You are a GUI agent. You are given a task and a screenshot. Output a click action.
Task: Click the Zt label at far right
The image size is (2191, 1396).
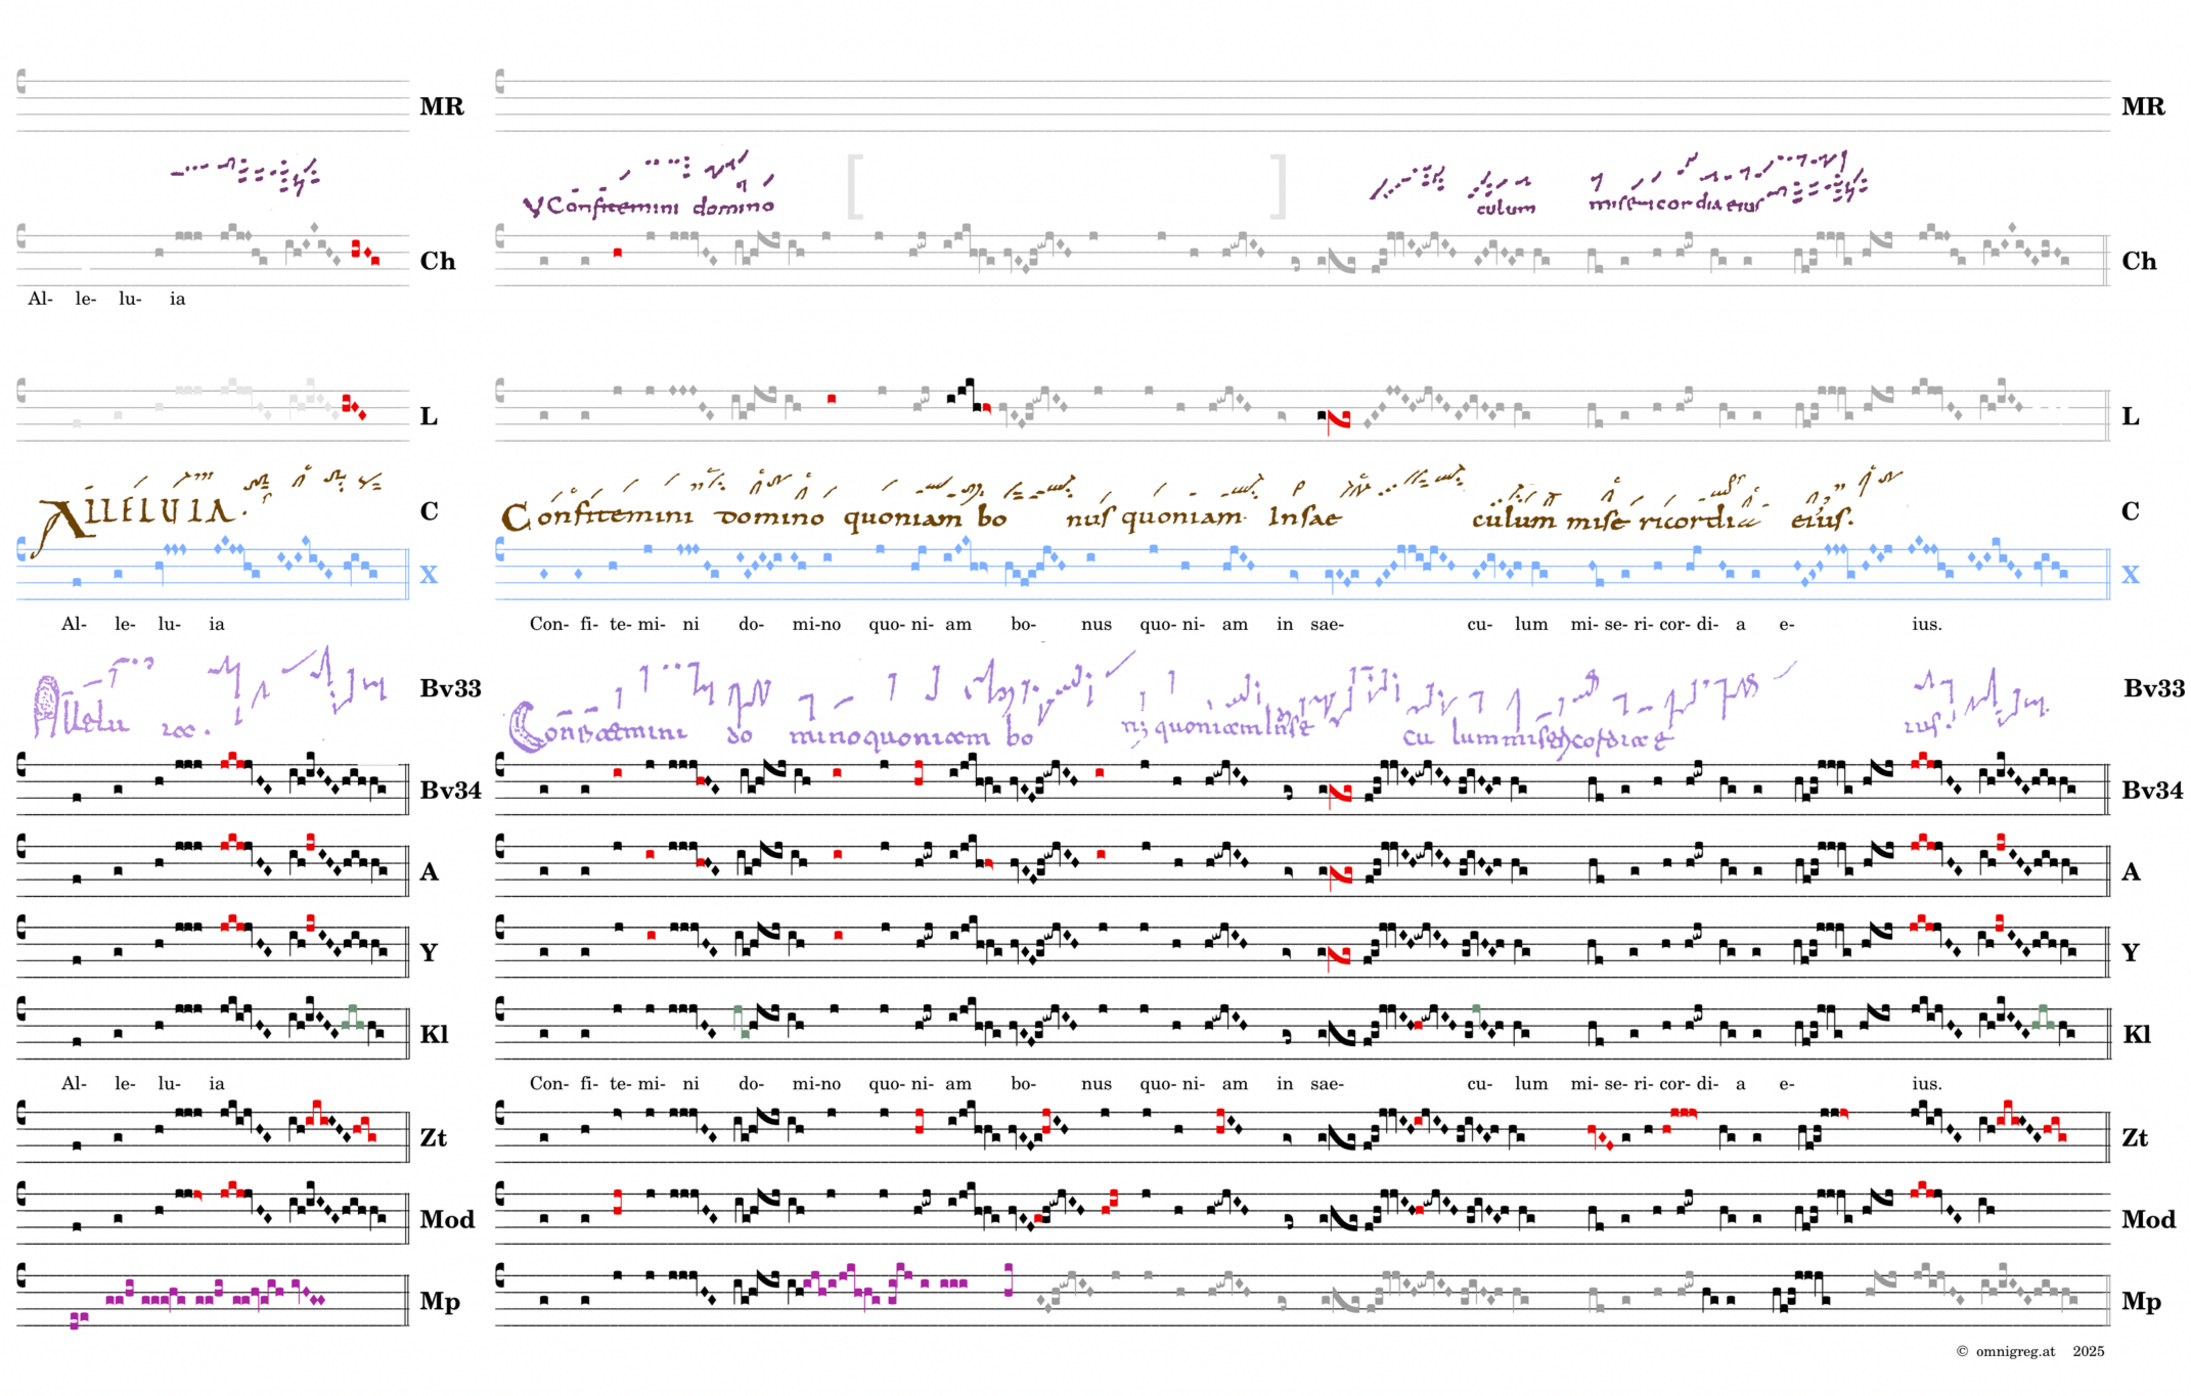pyautogui.click(x=2134, y=1138)
